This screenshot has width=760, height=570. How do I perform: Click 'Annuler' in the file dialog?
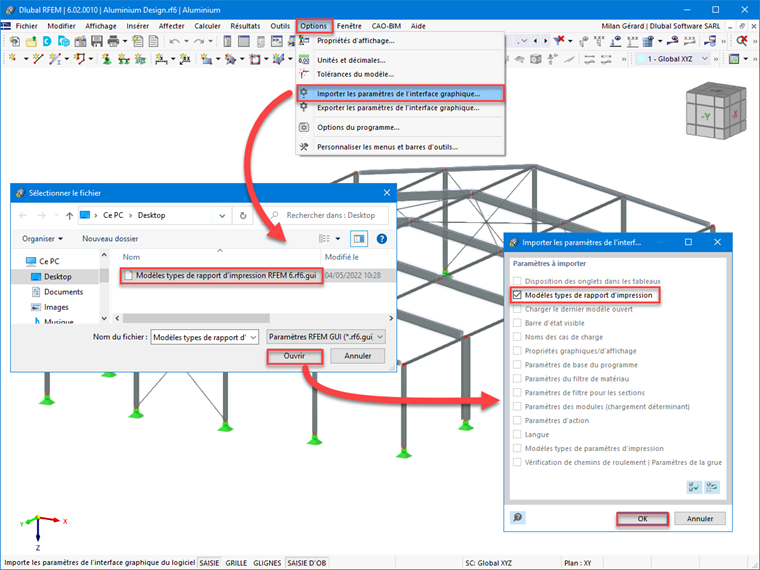pos(358,356)
